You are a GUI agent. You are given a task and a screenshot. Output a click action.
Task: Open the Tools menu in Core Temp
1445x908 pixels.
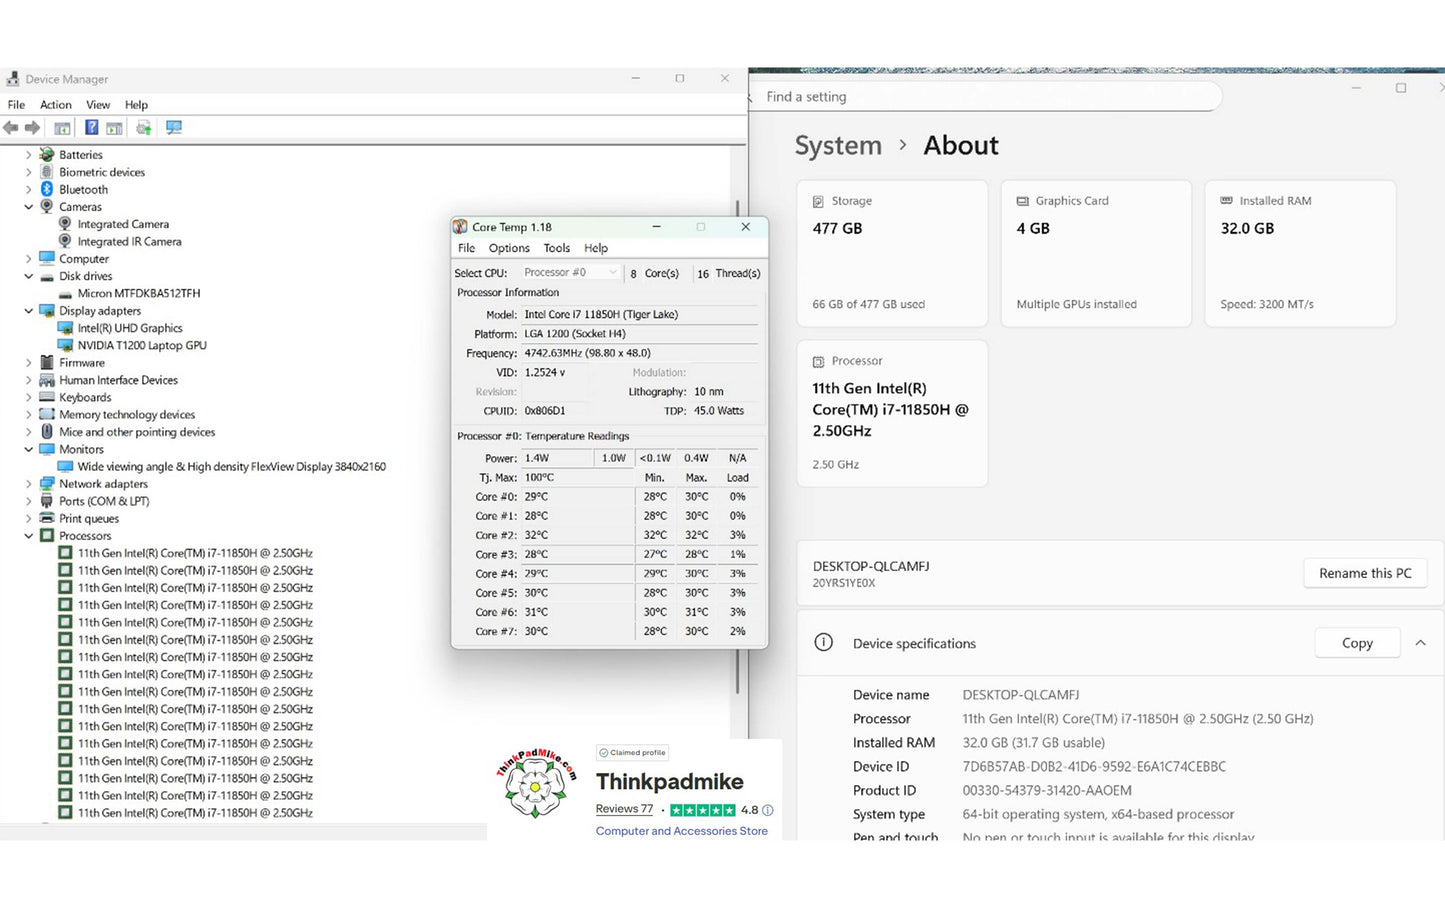(556, 248)
